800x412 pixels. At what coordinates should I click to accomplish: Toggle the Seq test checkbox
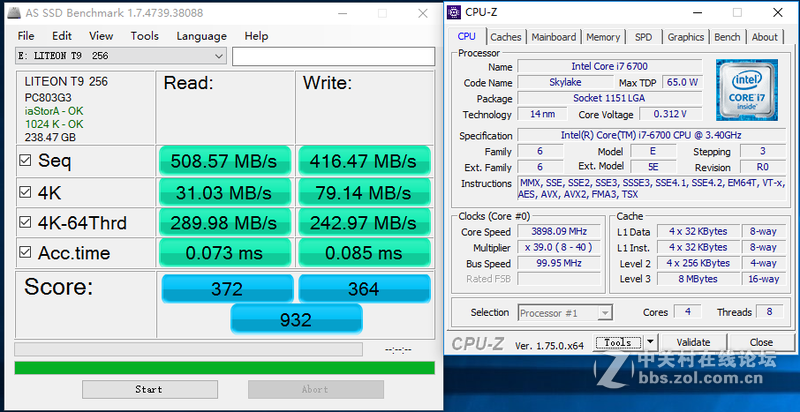click(25, 160)
